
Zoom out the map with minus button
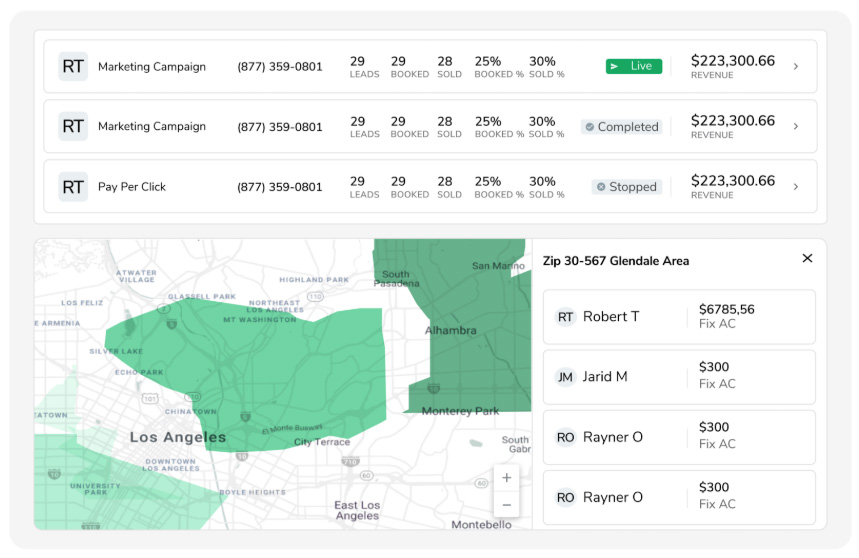(507, 505)
